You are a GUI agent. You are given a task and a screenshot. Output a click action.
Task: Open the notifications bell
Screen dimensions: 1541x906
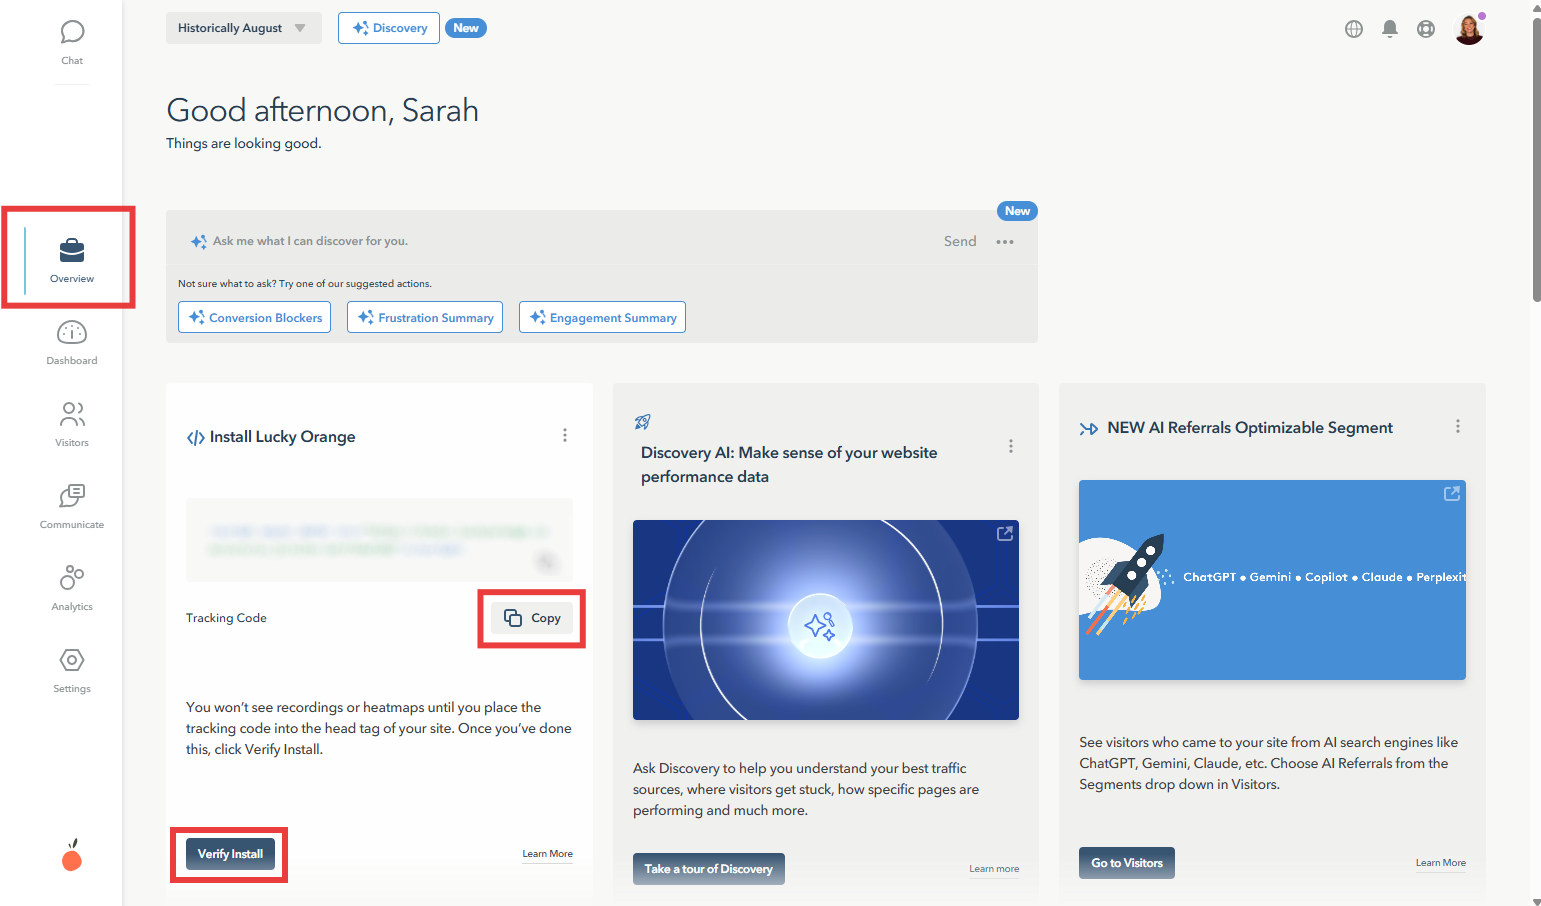[x=1389, y=28]
